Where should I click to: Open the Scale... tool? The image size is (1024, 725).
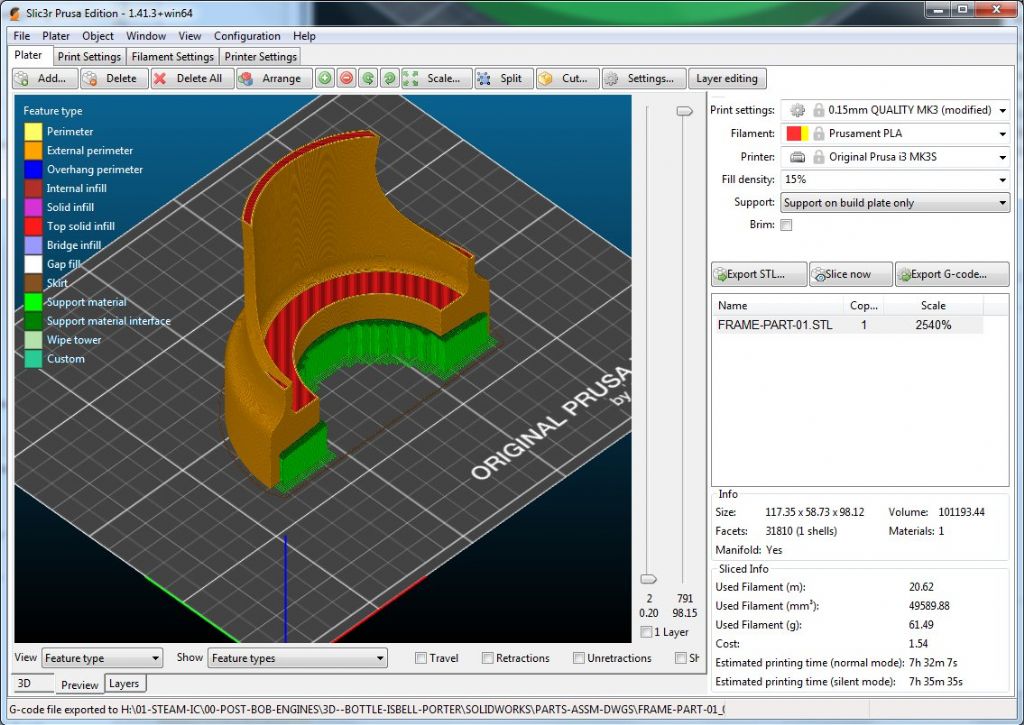(436, 78)
